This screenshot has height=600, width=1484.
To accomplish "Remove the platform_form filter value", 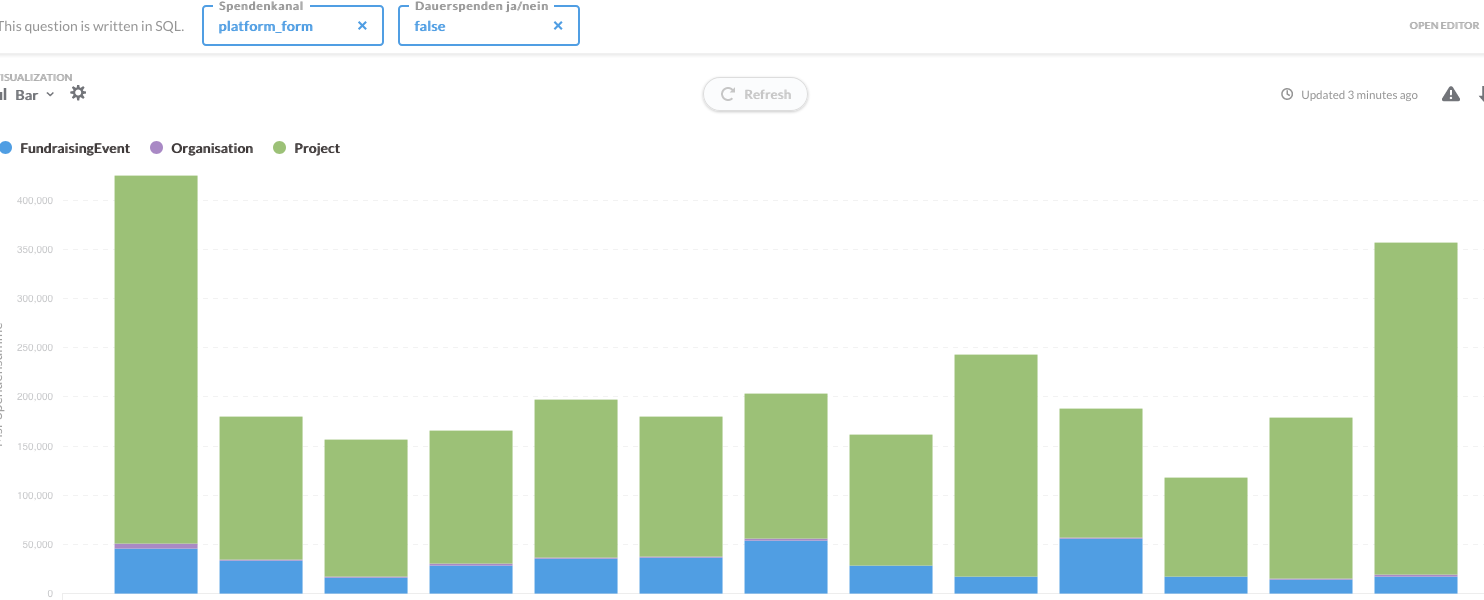I will pyautogui.click(x=362, y=26).
